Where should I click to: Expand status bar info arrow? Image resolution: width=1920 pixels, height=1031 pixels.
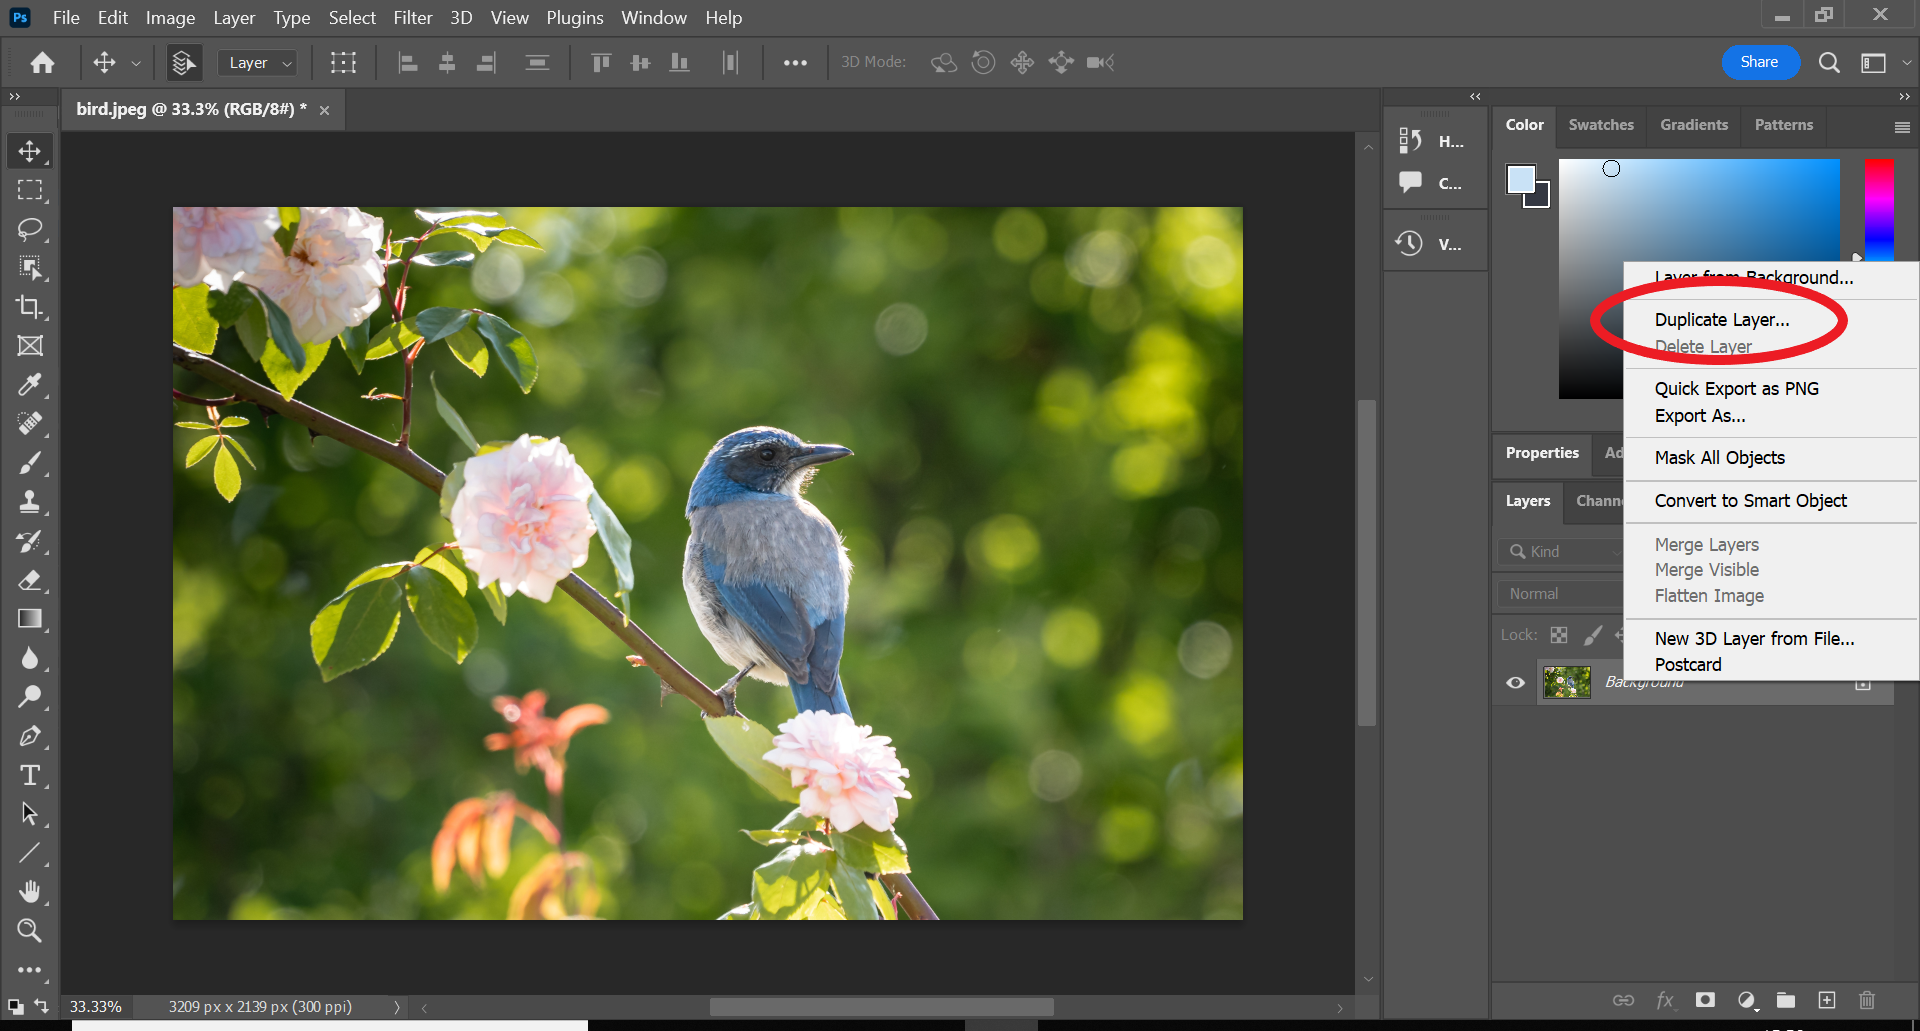click(x=397, y=1008)
